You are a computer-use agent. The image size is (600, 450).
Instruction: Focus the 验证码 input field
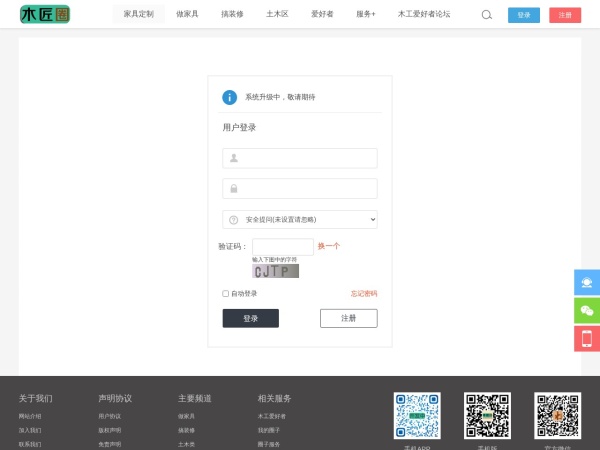pos(283,247)
